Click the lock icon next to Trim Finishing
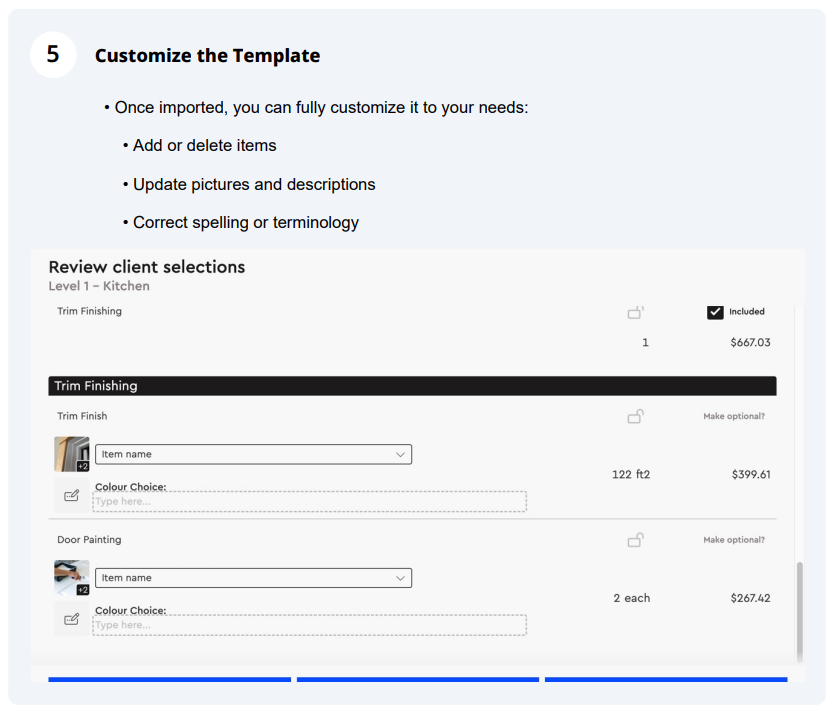The width and height of the screenshot is (826, 710). pos(635,312)
